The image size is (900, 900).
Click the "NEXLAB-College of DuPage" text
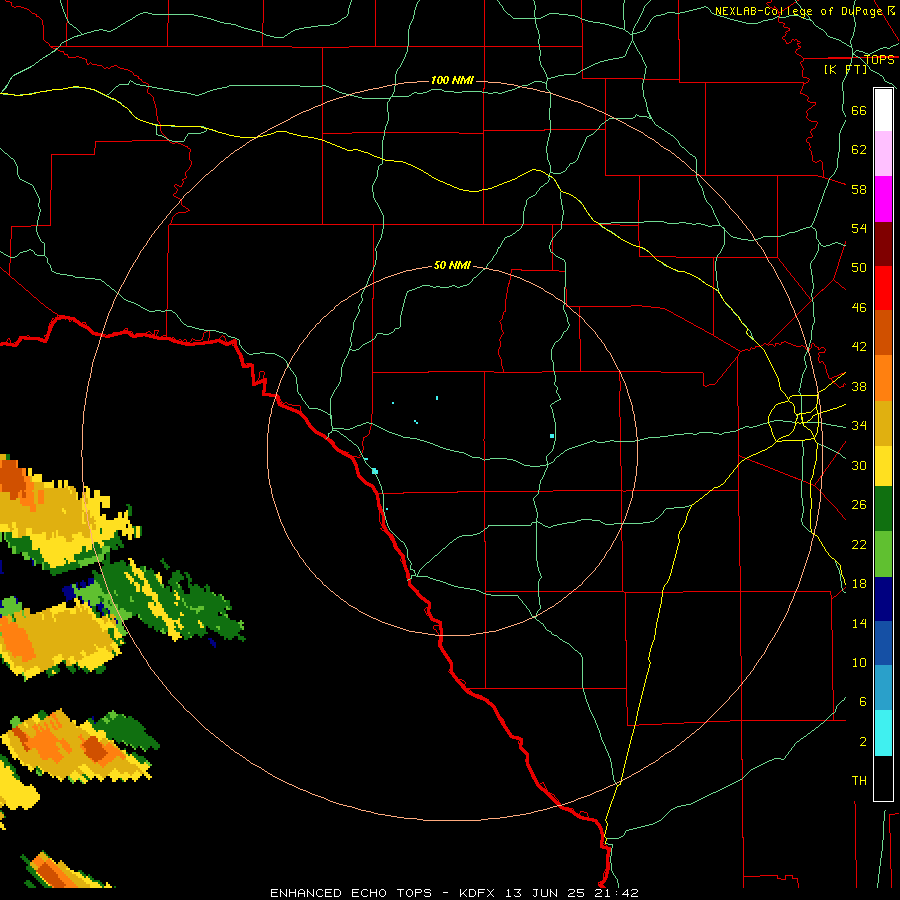(800, 11)
